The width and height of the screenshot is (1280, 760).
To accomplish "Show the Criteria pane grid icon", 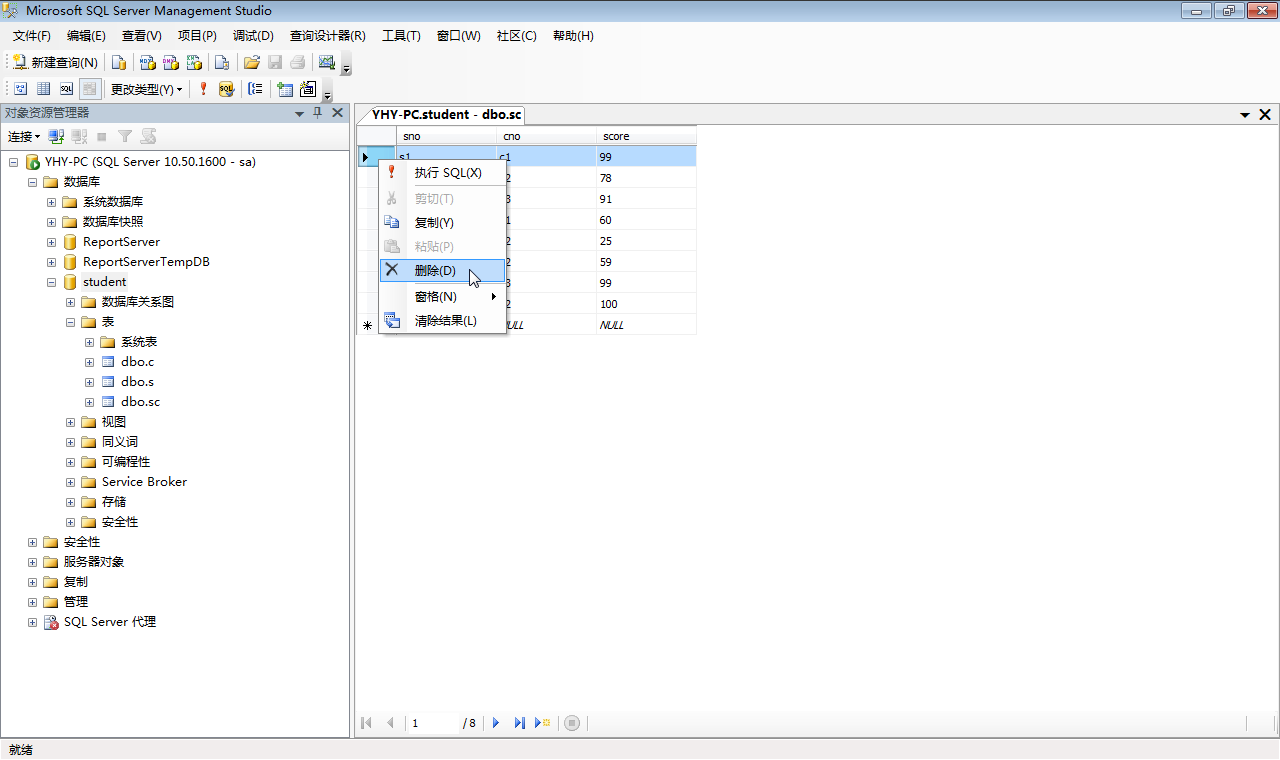I will (x=43, y=89).
